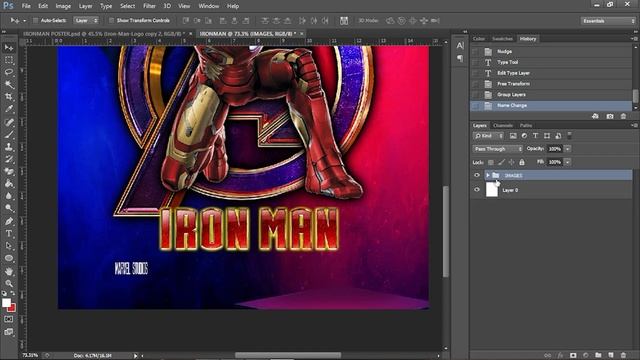Select the Hand tool

[x=9, y=271]
